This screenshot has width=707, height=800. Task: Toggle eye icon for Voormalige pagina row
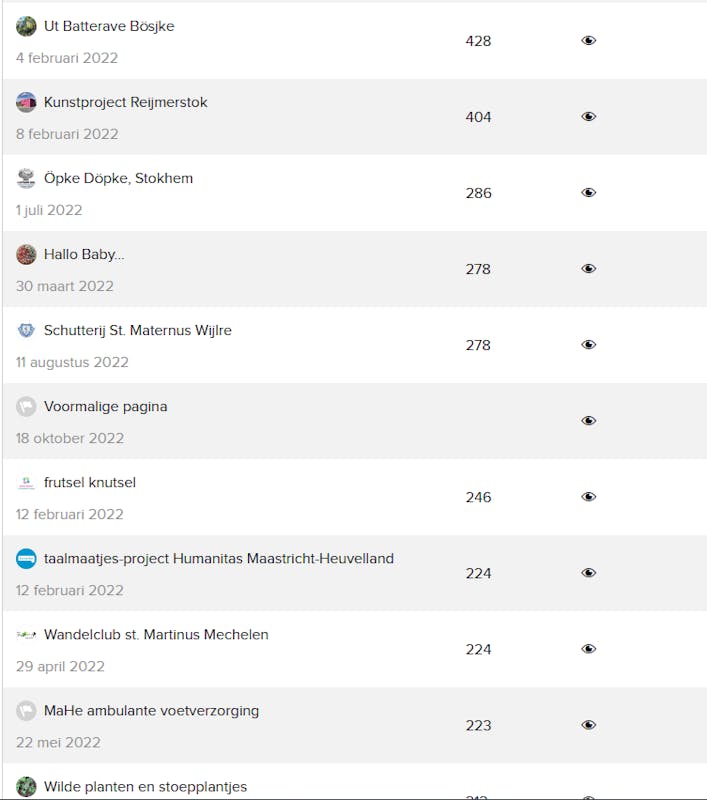[588, 421]
